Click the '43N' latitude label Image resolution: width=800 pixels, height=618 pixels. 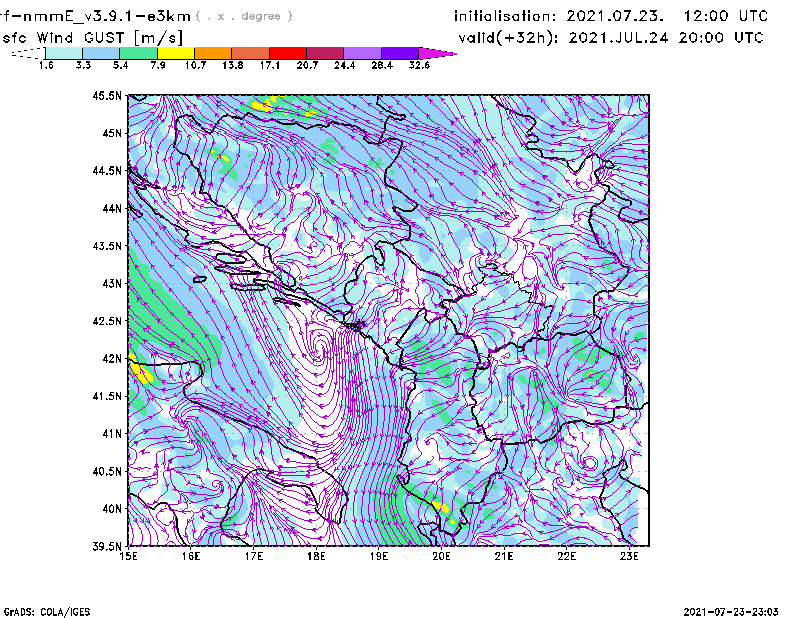tap(112, 283)
